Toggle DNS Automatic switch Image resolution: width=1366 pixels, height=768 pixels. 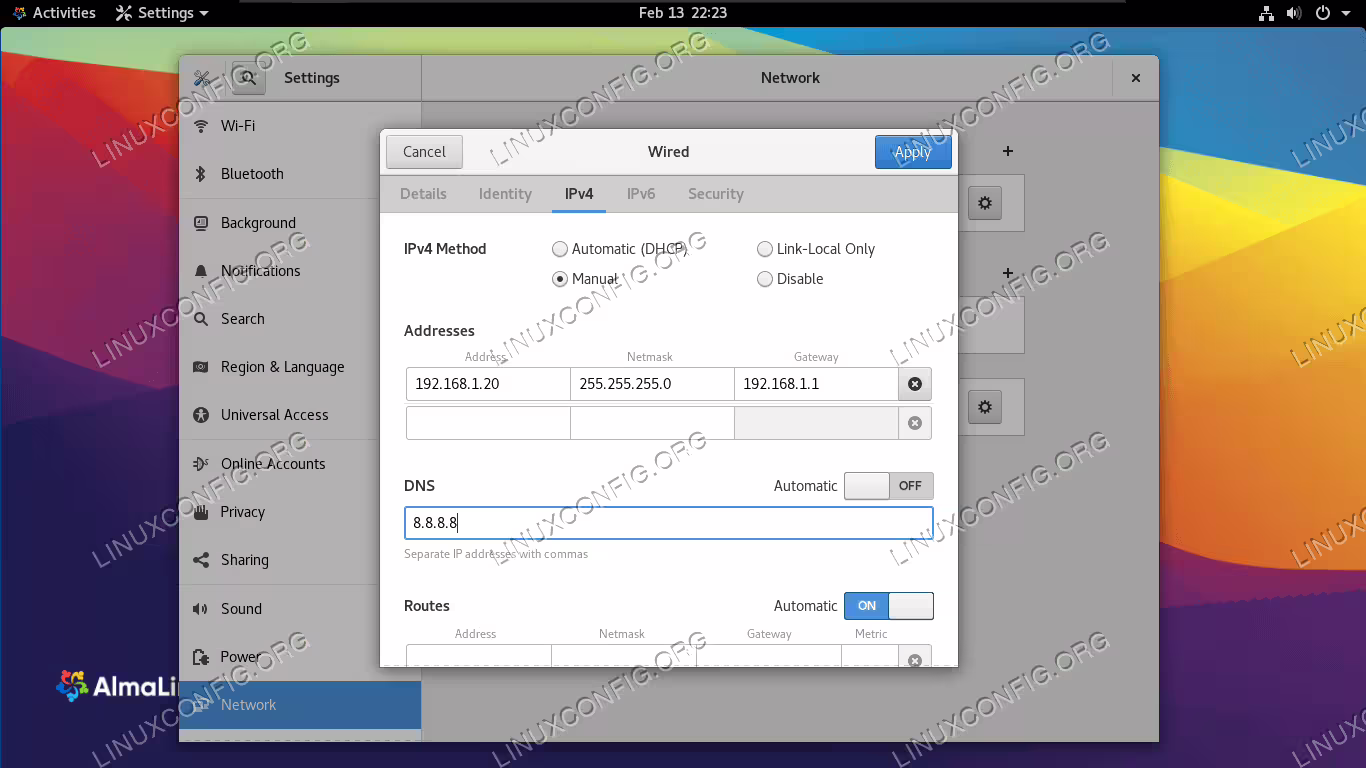click(889, 486)
